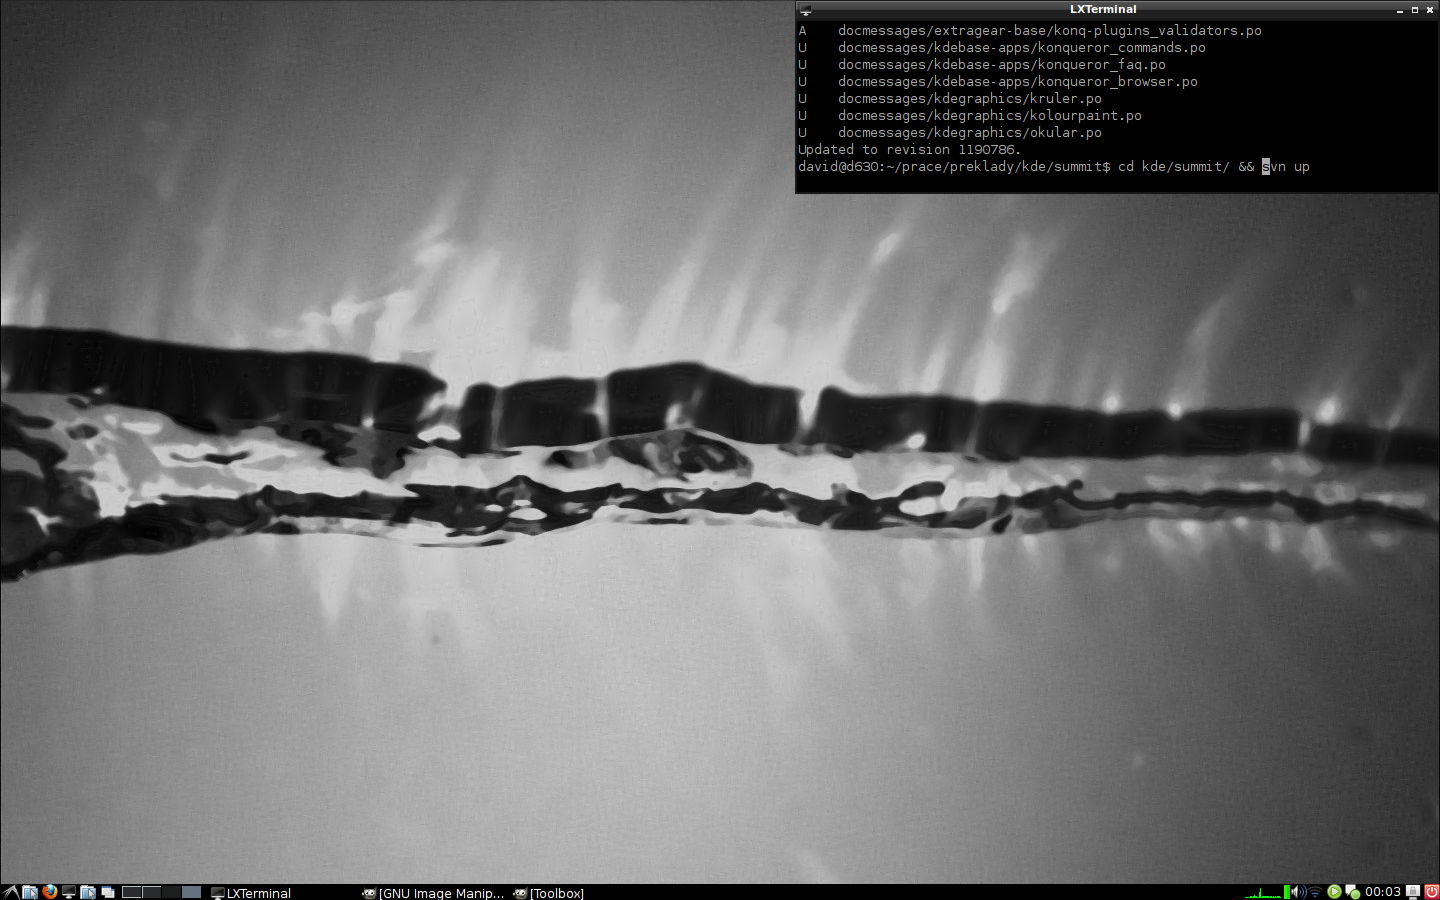Image resolution: width=1440 pixels, height=900 pixels.
Task: Click the LXTerminal window title bar
Action: 1103,9
